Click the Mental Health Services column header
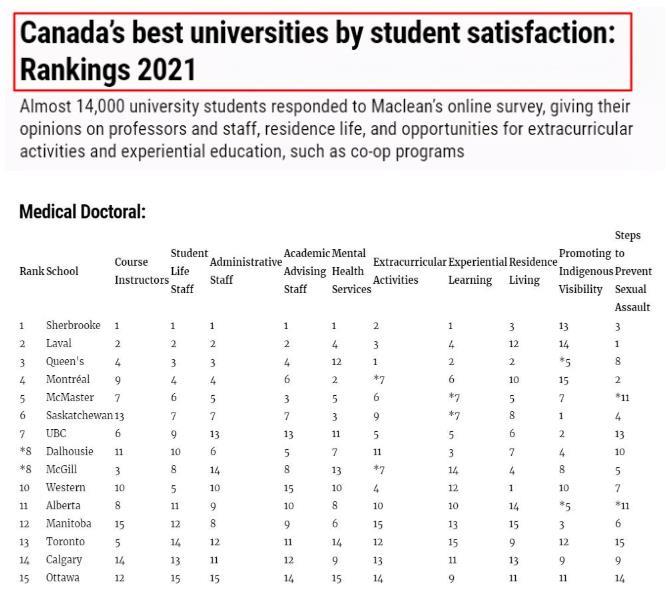This screenshot has width=667, height=597. (x=351, y=271)
